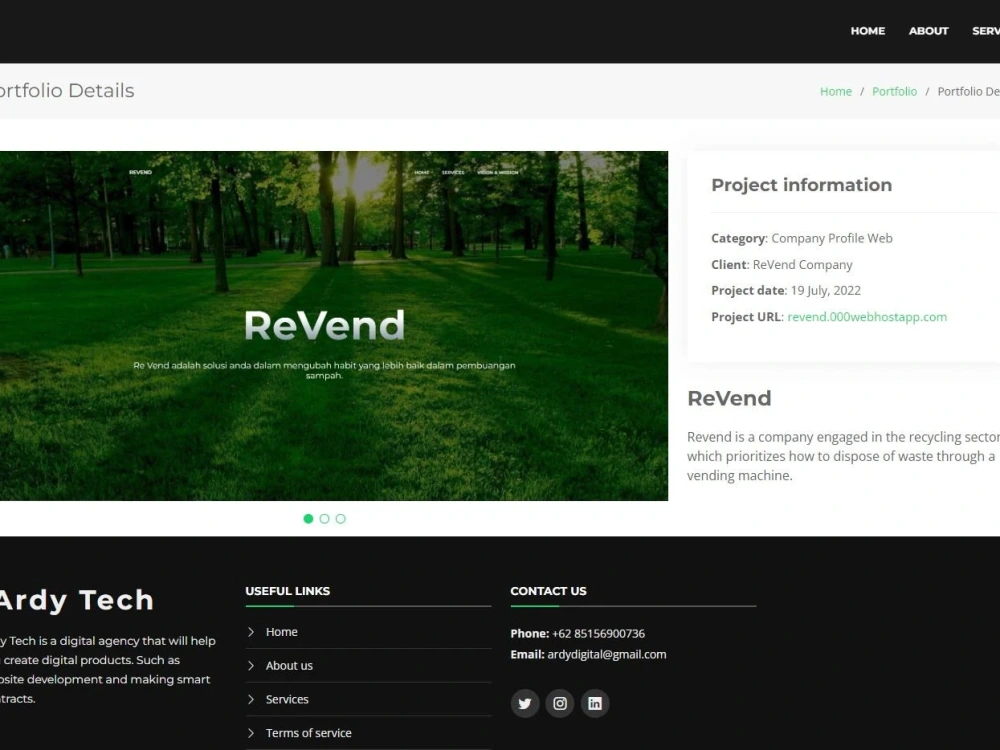Image resolution: width=1000 pixels, height=750 pixels.
Task: Open the Instagram social icon
Action: (x=560, y=703)
